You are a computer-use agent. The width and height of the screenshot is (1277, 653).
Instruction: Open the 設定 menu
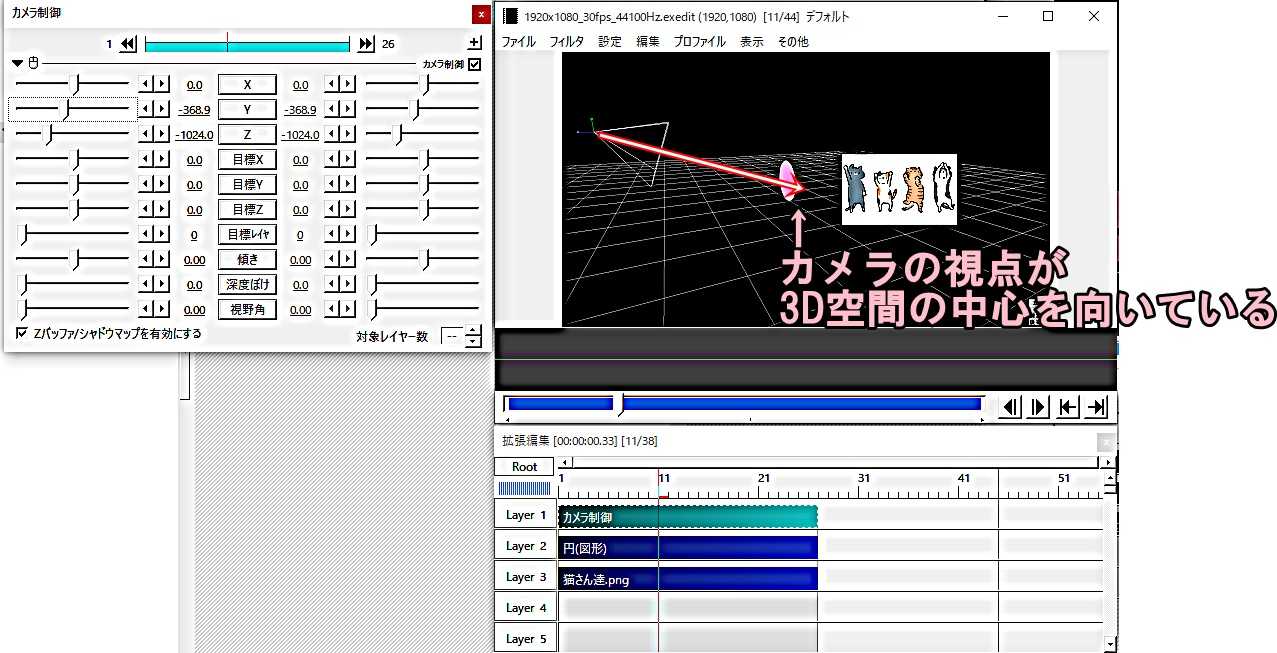[609, 42]
